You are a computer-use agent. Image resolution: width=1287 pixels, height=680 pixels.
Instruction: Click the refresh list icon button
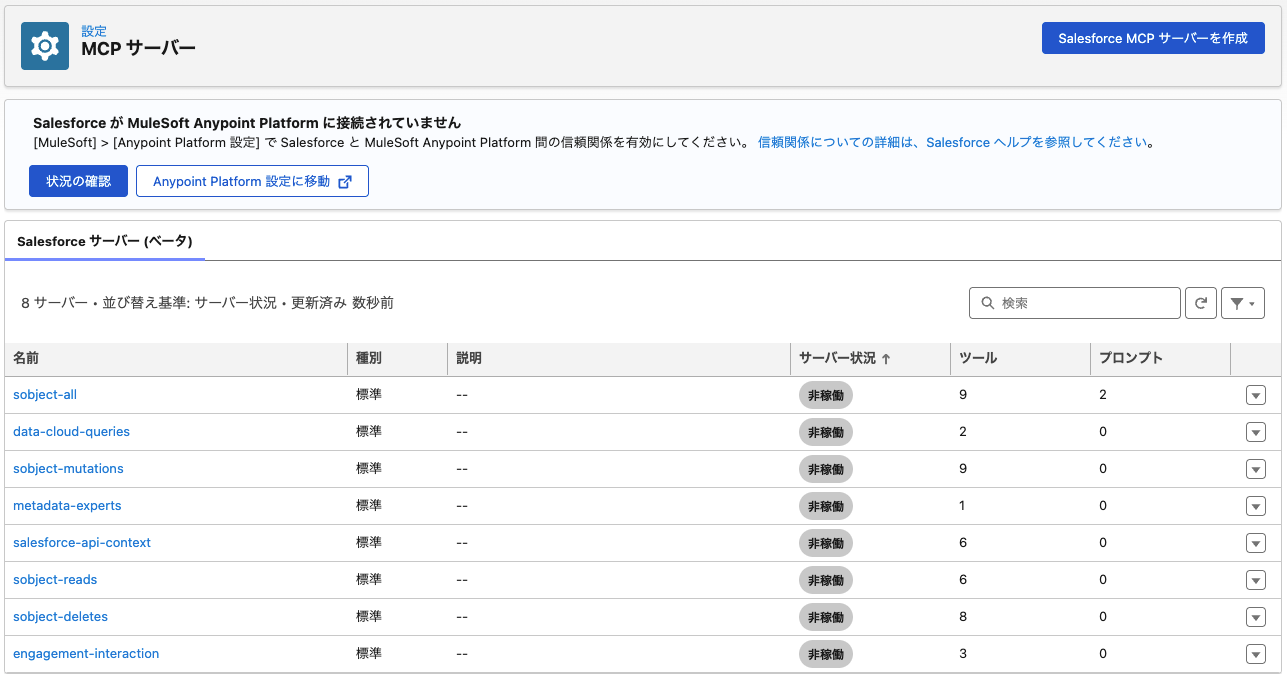1200,303
